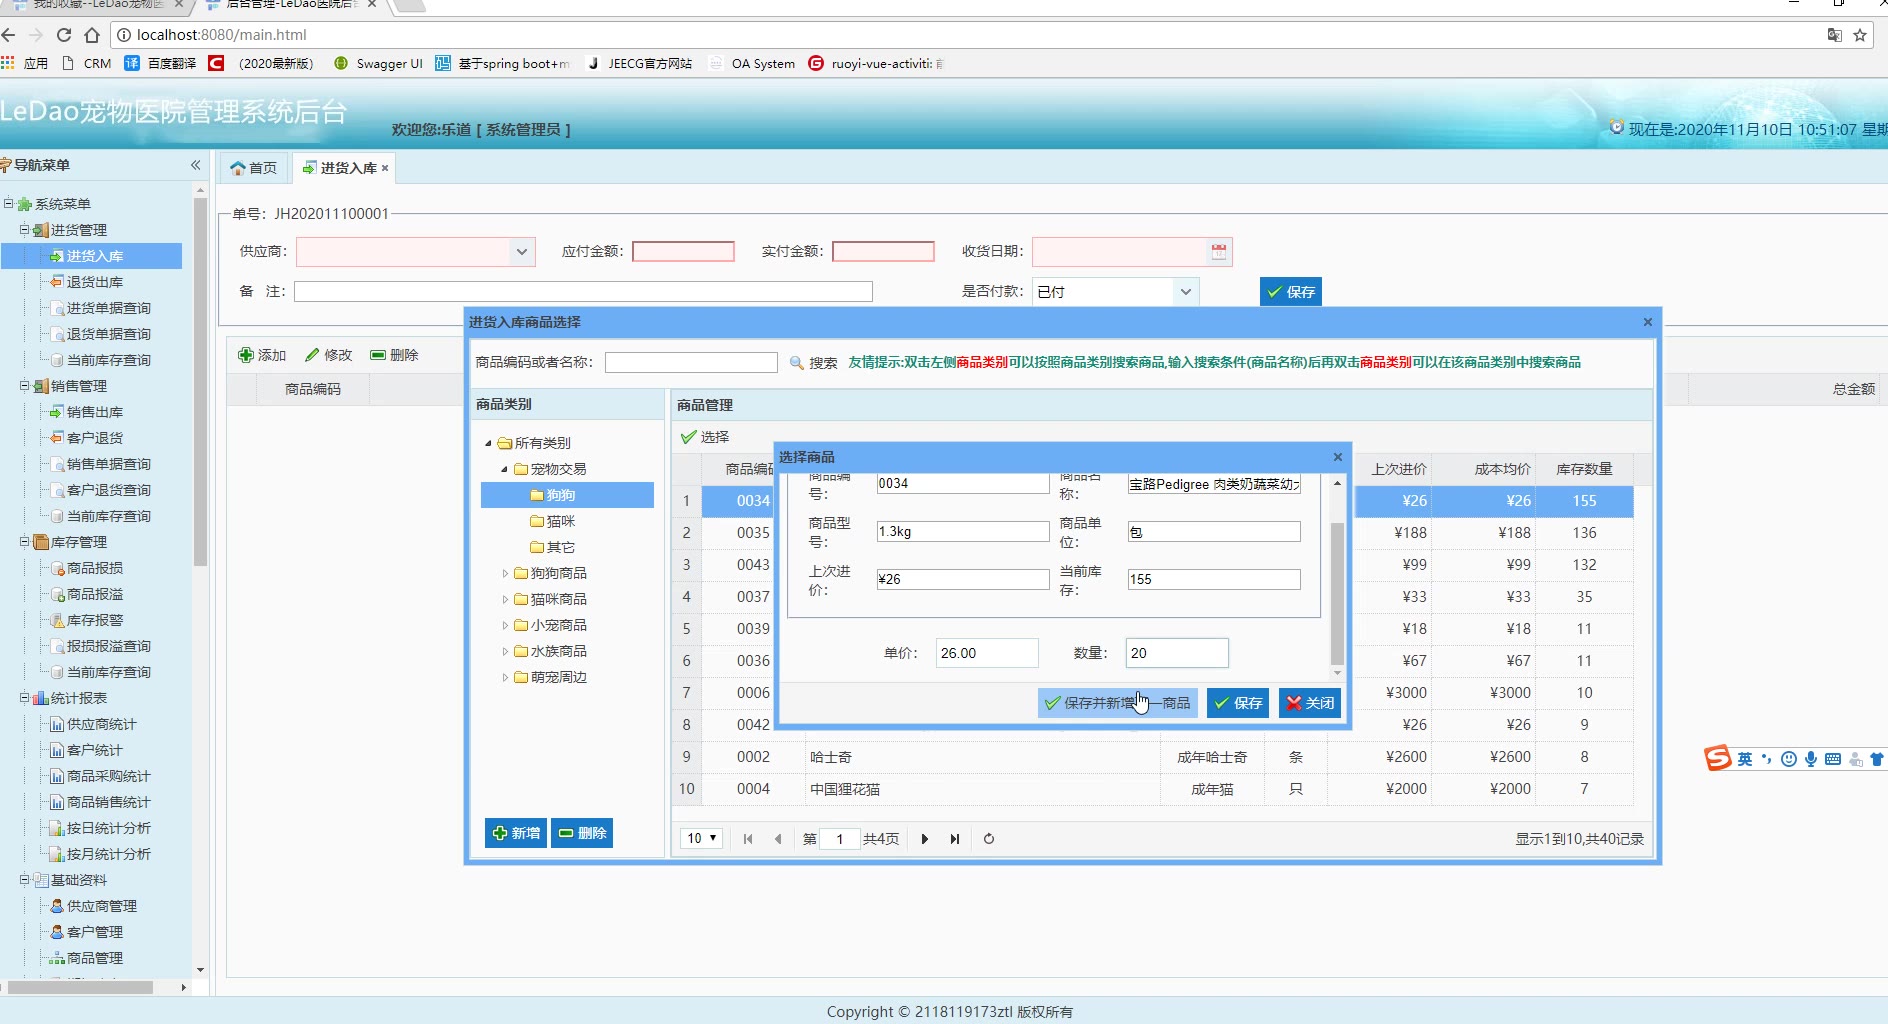Click the search magnifier icon in product dialog

tap(797, 363)
